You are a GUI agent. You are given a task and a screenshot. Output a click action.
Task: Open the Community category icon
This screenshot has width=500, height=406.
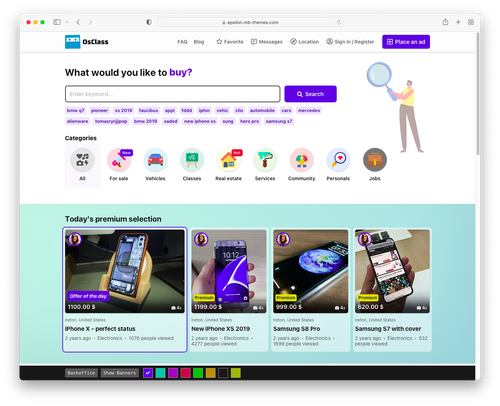pyautogui.click(x=302, y=160)
